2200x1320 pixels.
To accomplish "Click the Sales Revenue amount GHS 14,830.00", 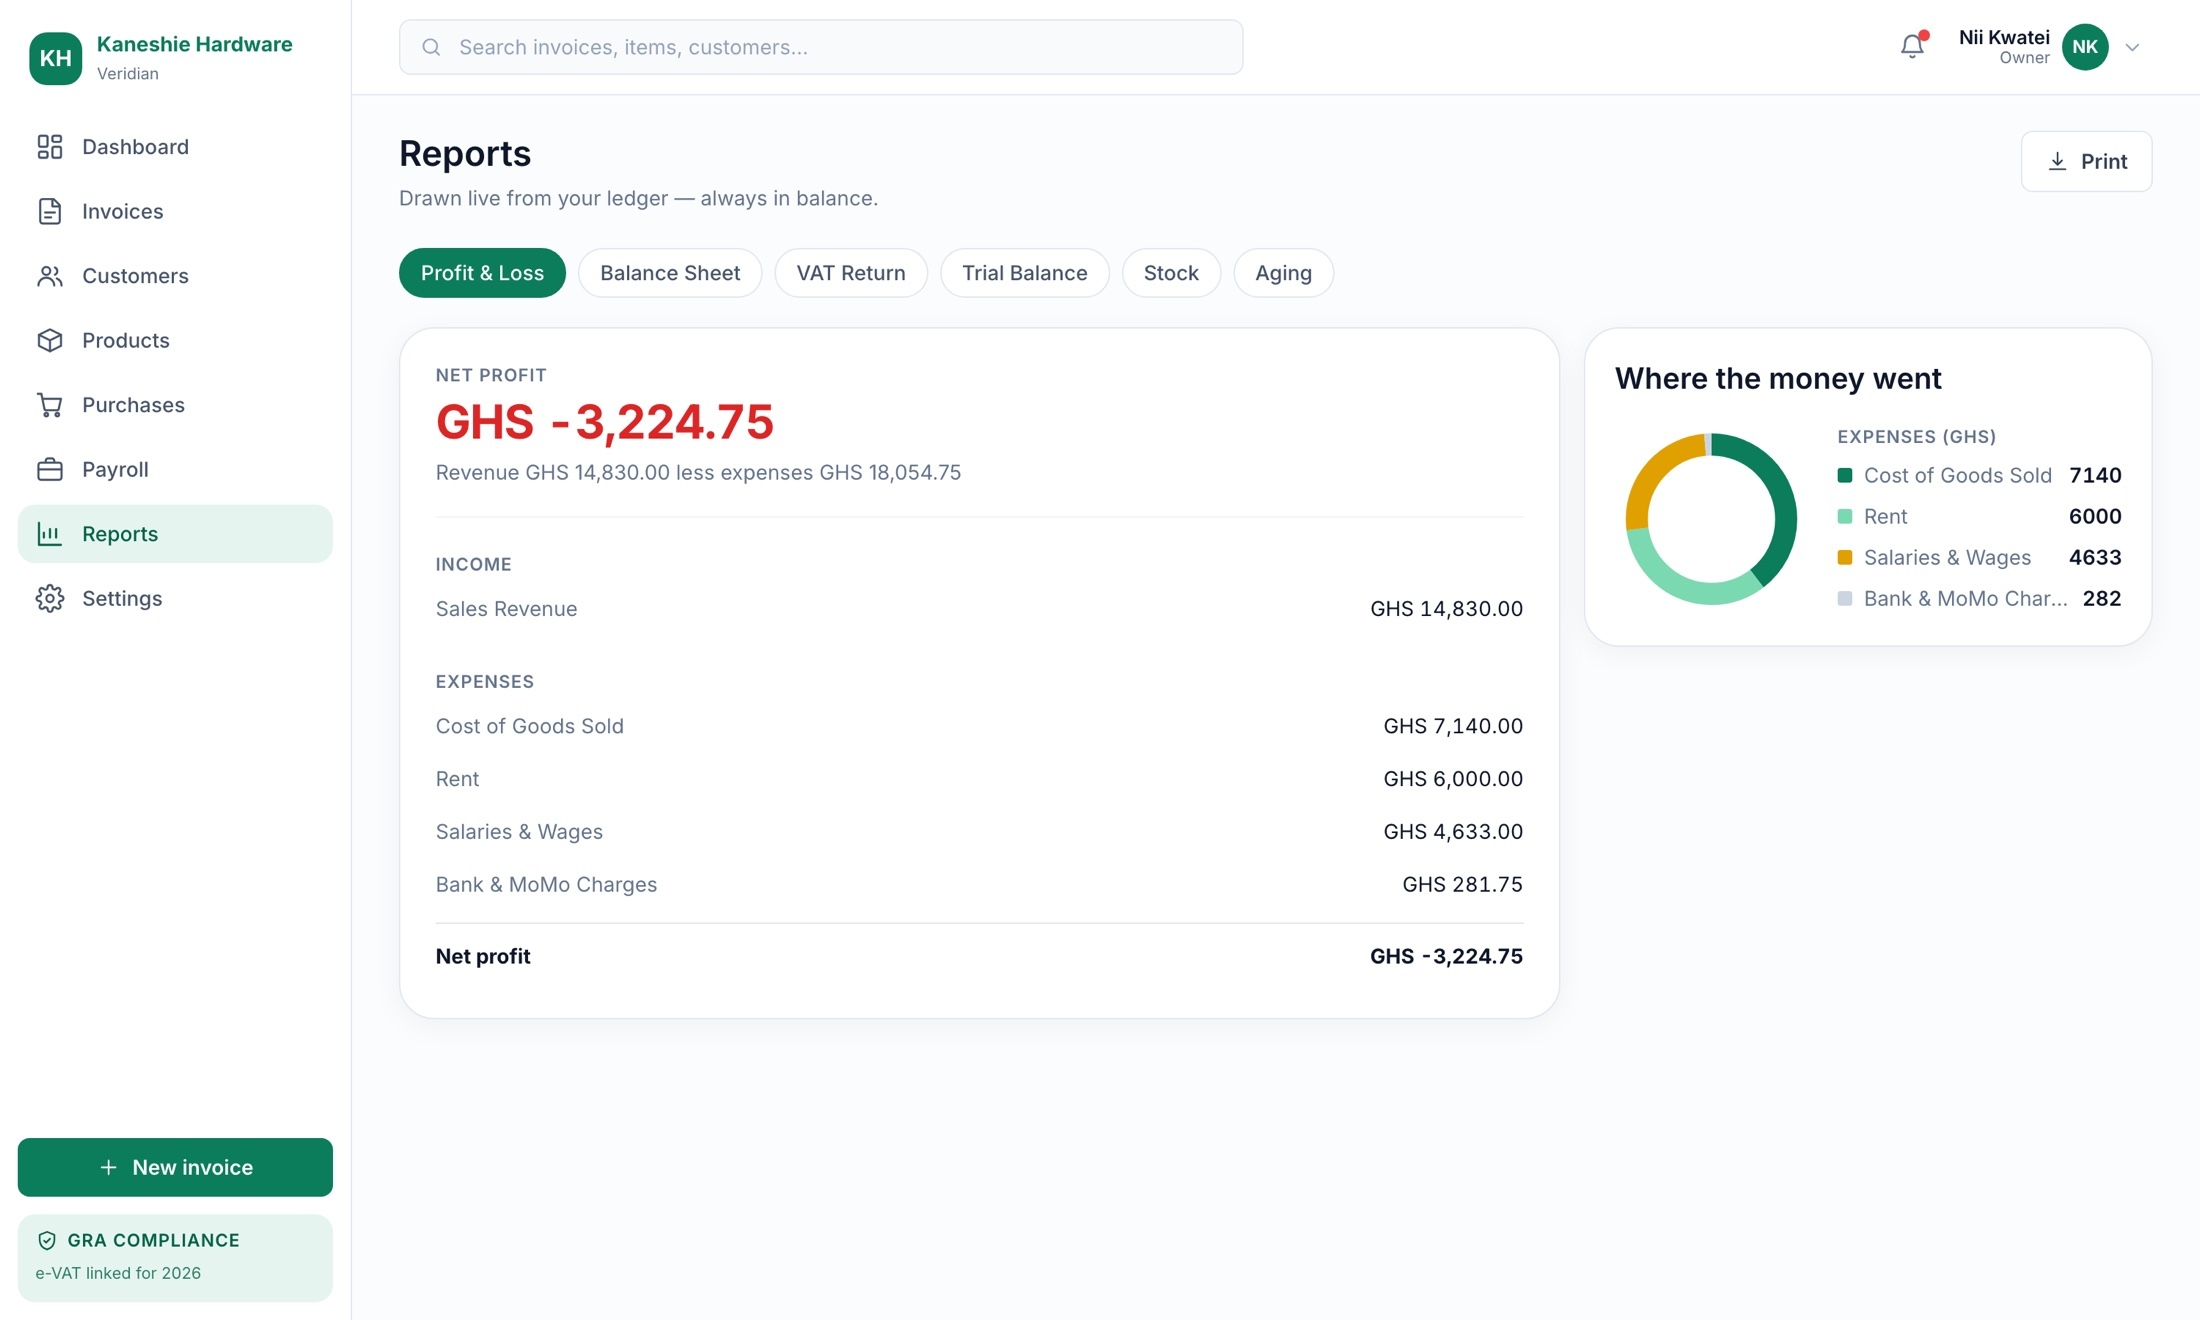I will (x=1446, y=609).
